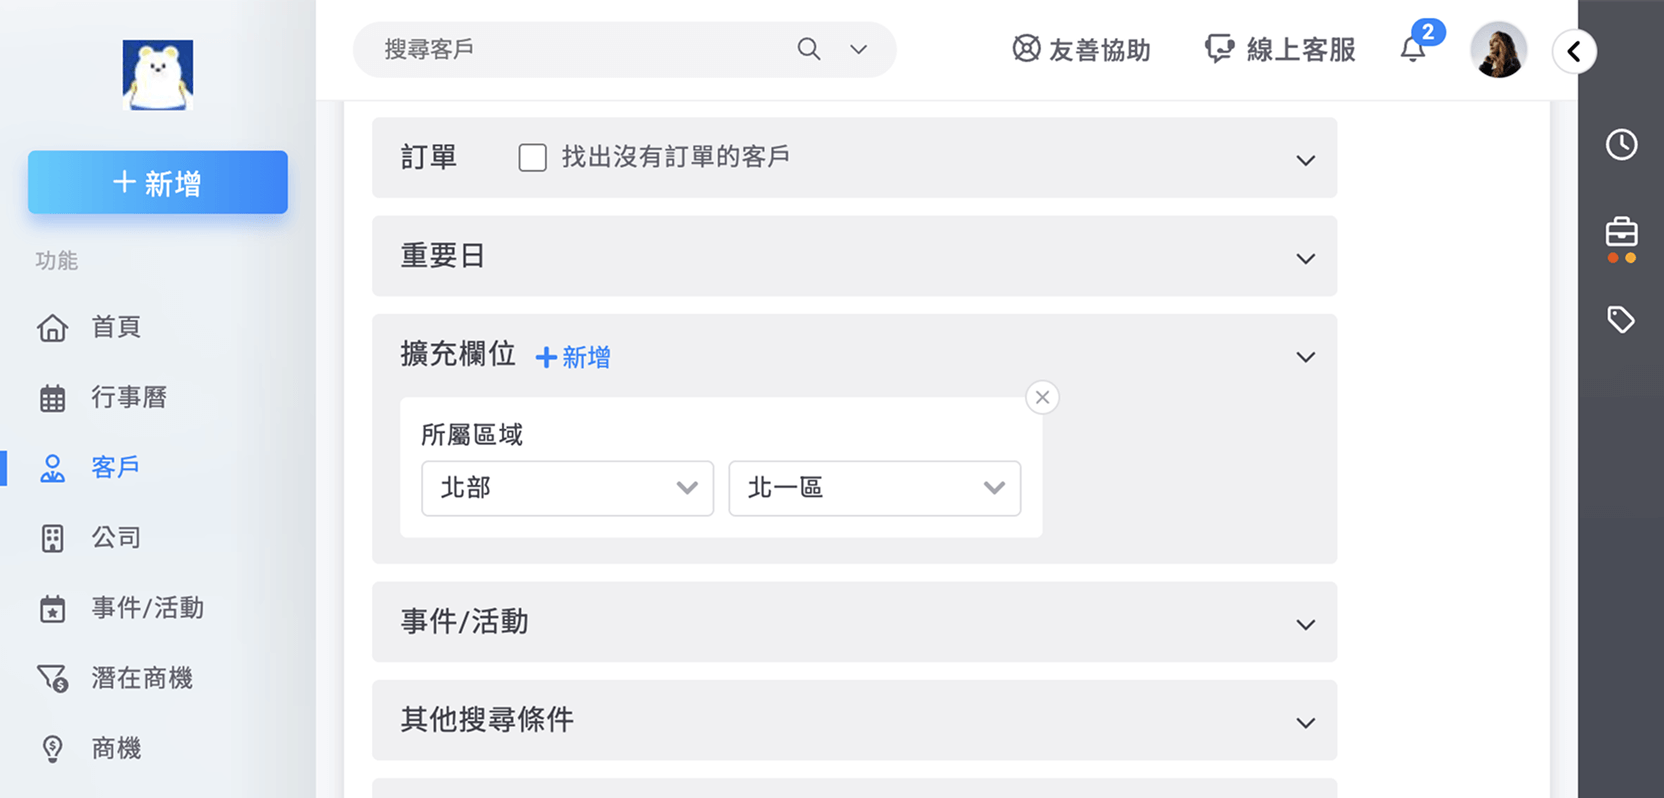Image resolution: width=1664 pixels, height=798 pixels.
Task: Open 事件/活動 in the sidebar
Action: point(148,608)
